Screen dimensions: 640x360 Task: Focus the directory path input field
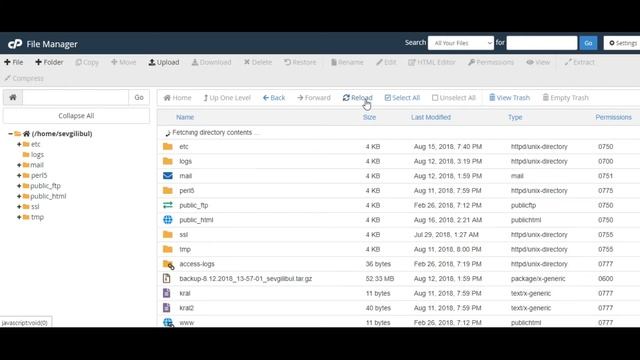(x=76, y=98)
